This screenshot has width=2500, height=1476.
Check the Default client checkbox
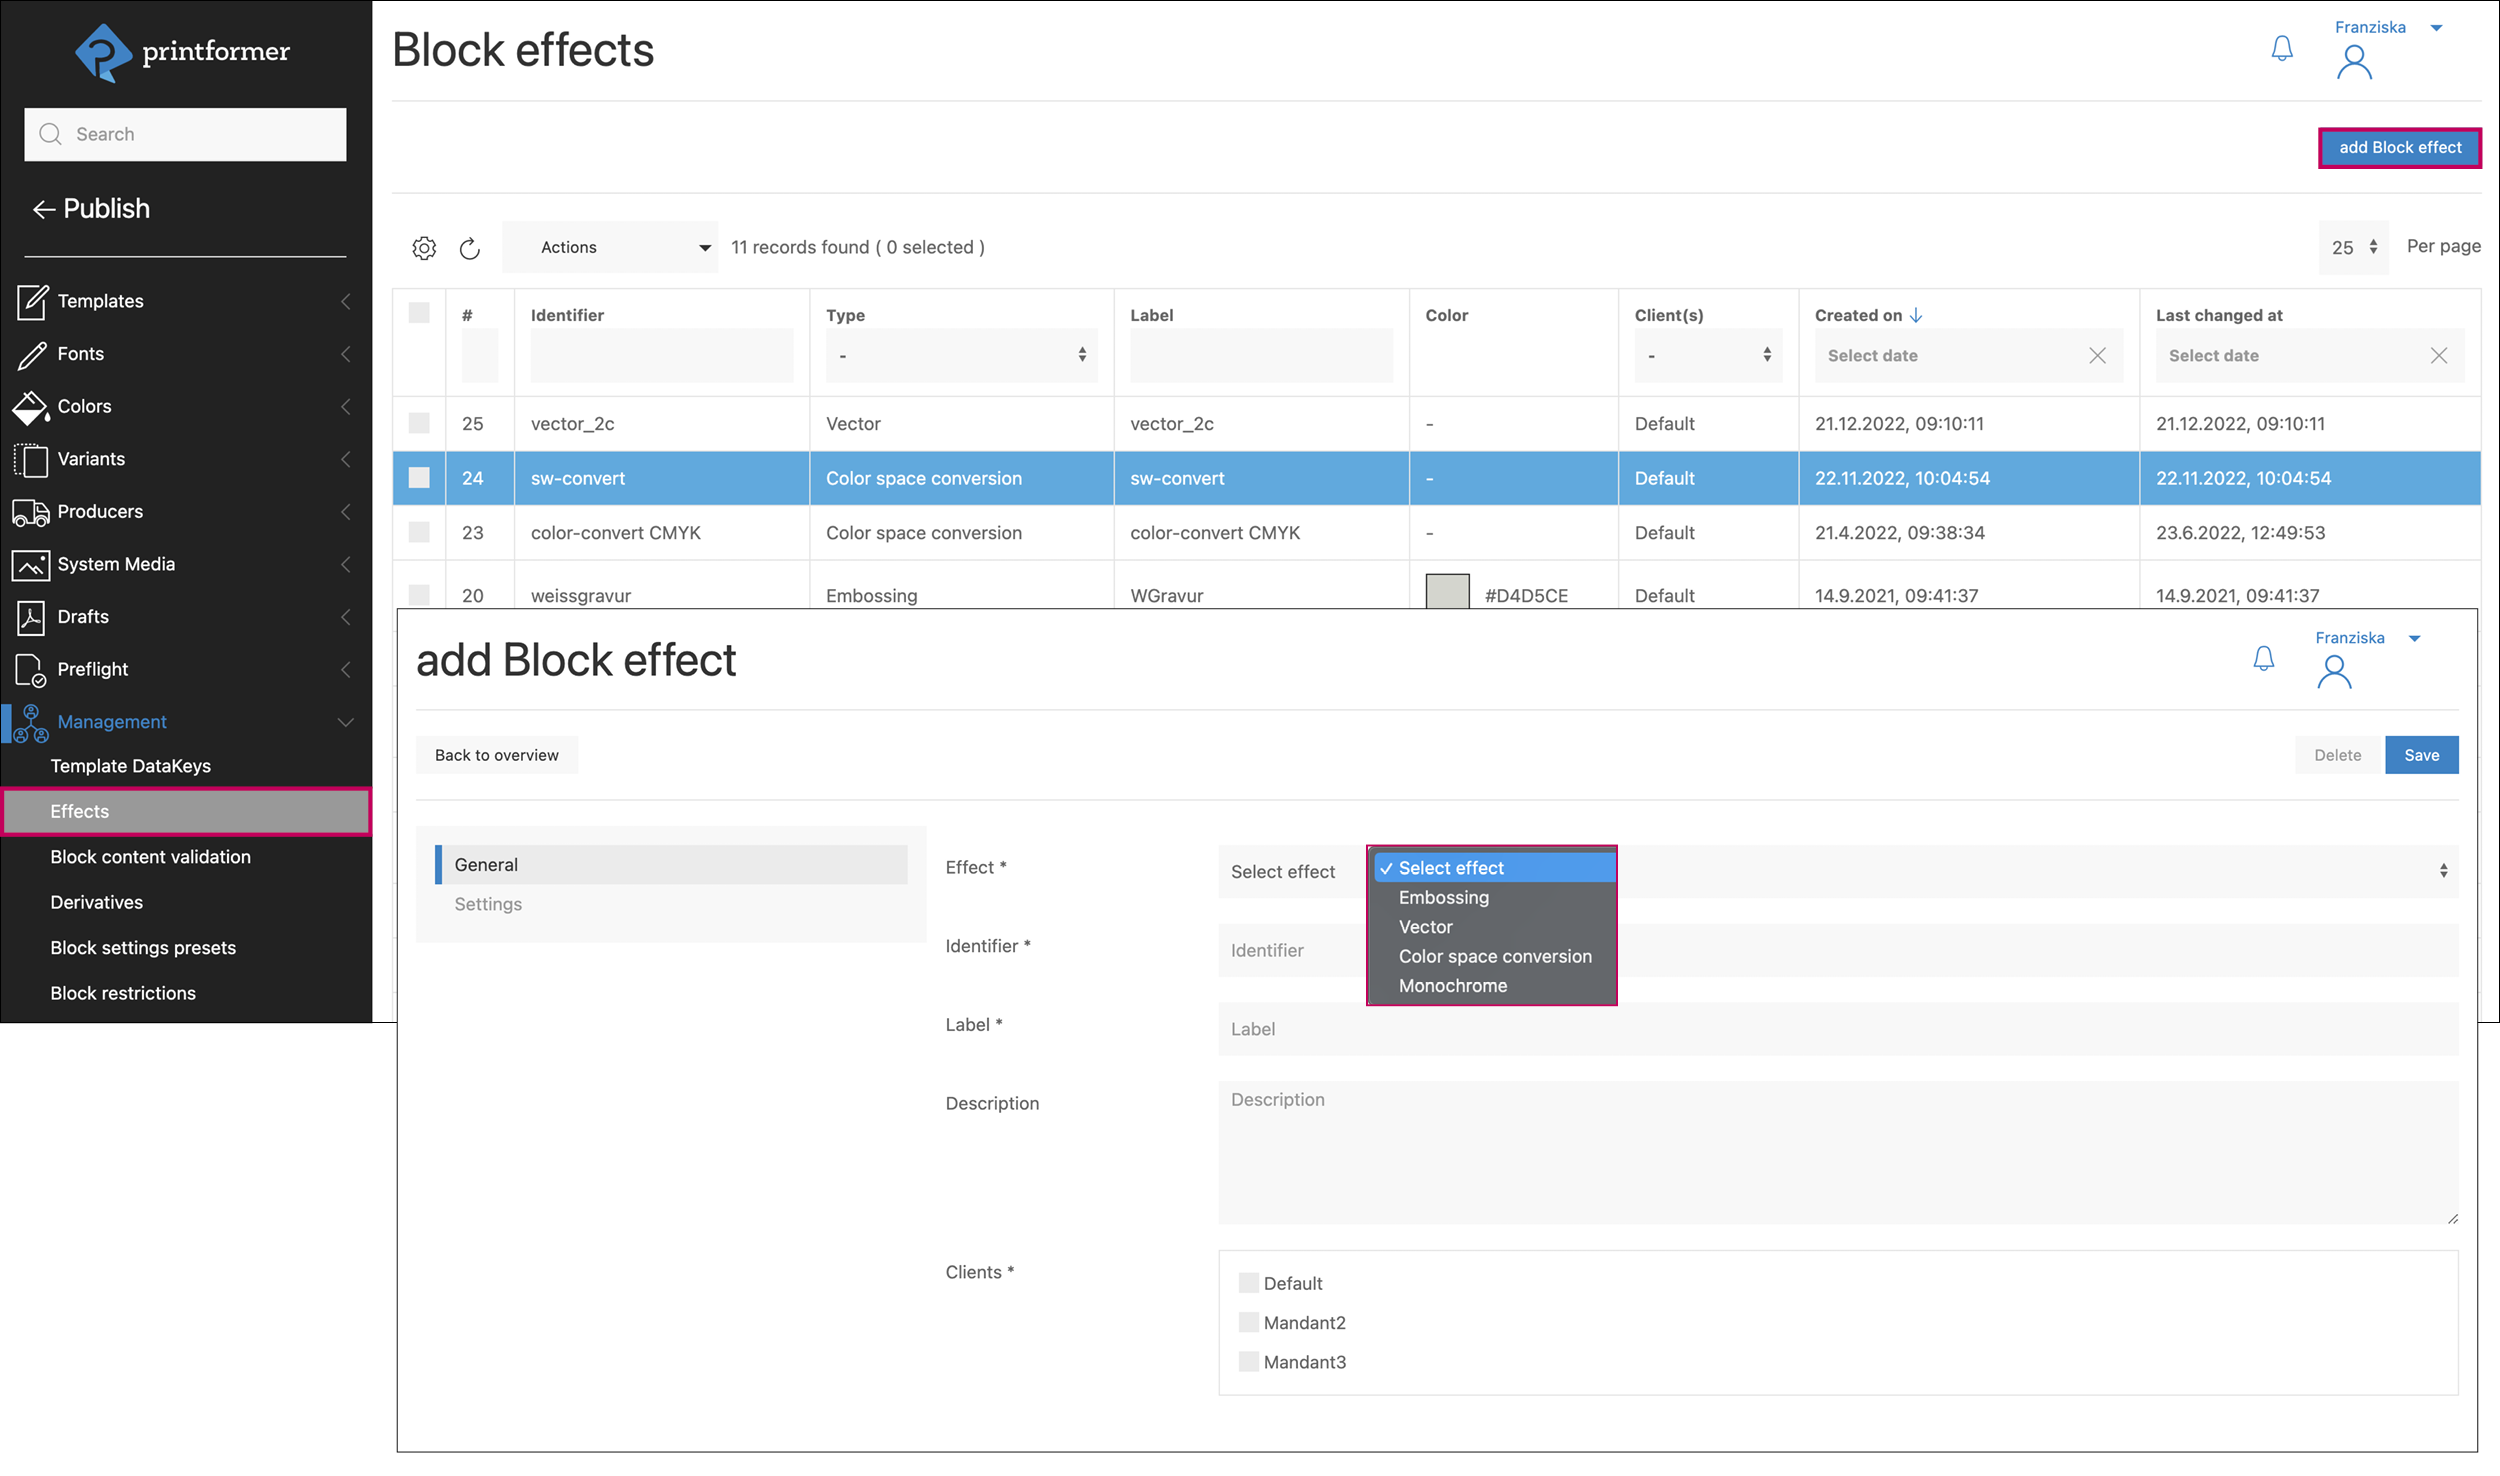click(1248, 1283)
